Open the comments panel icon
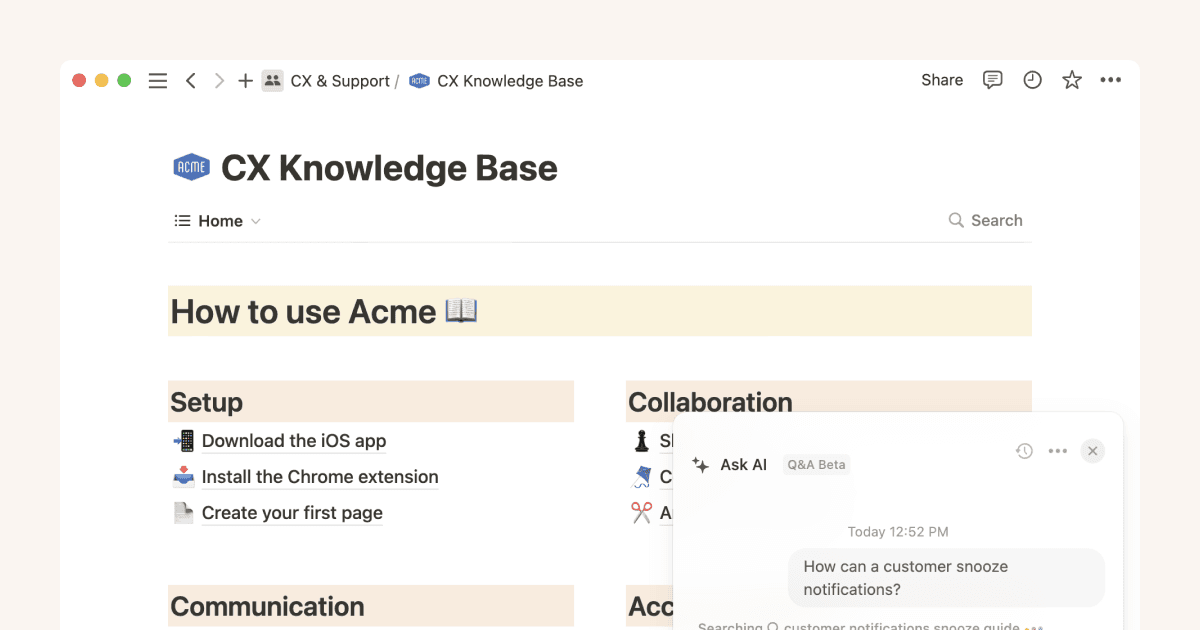 tap(992, 80)
